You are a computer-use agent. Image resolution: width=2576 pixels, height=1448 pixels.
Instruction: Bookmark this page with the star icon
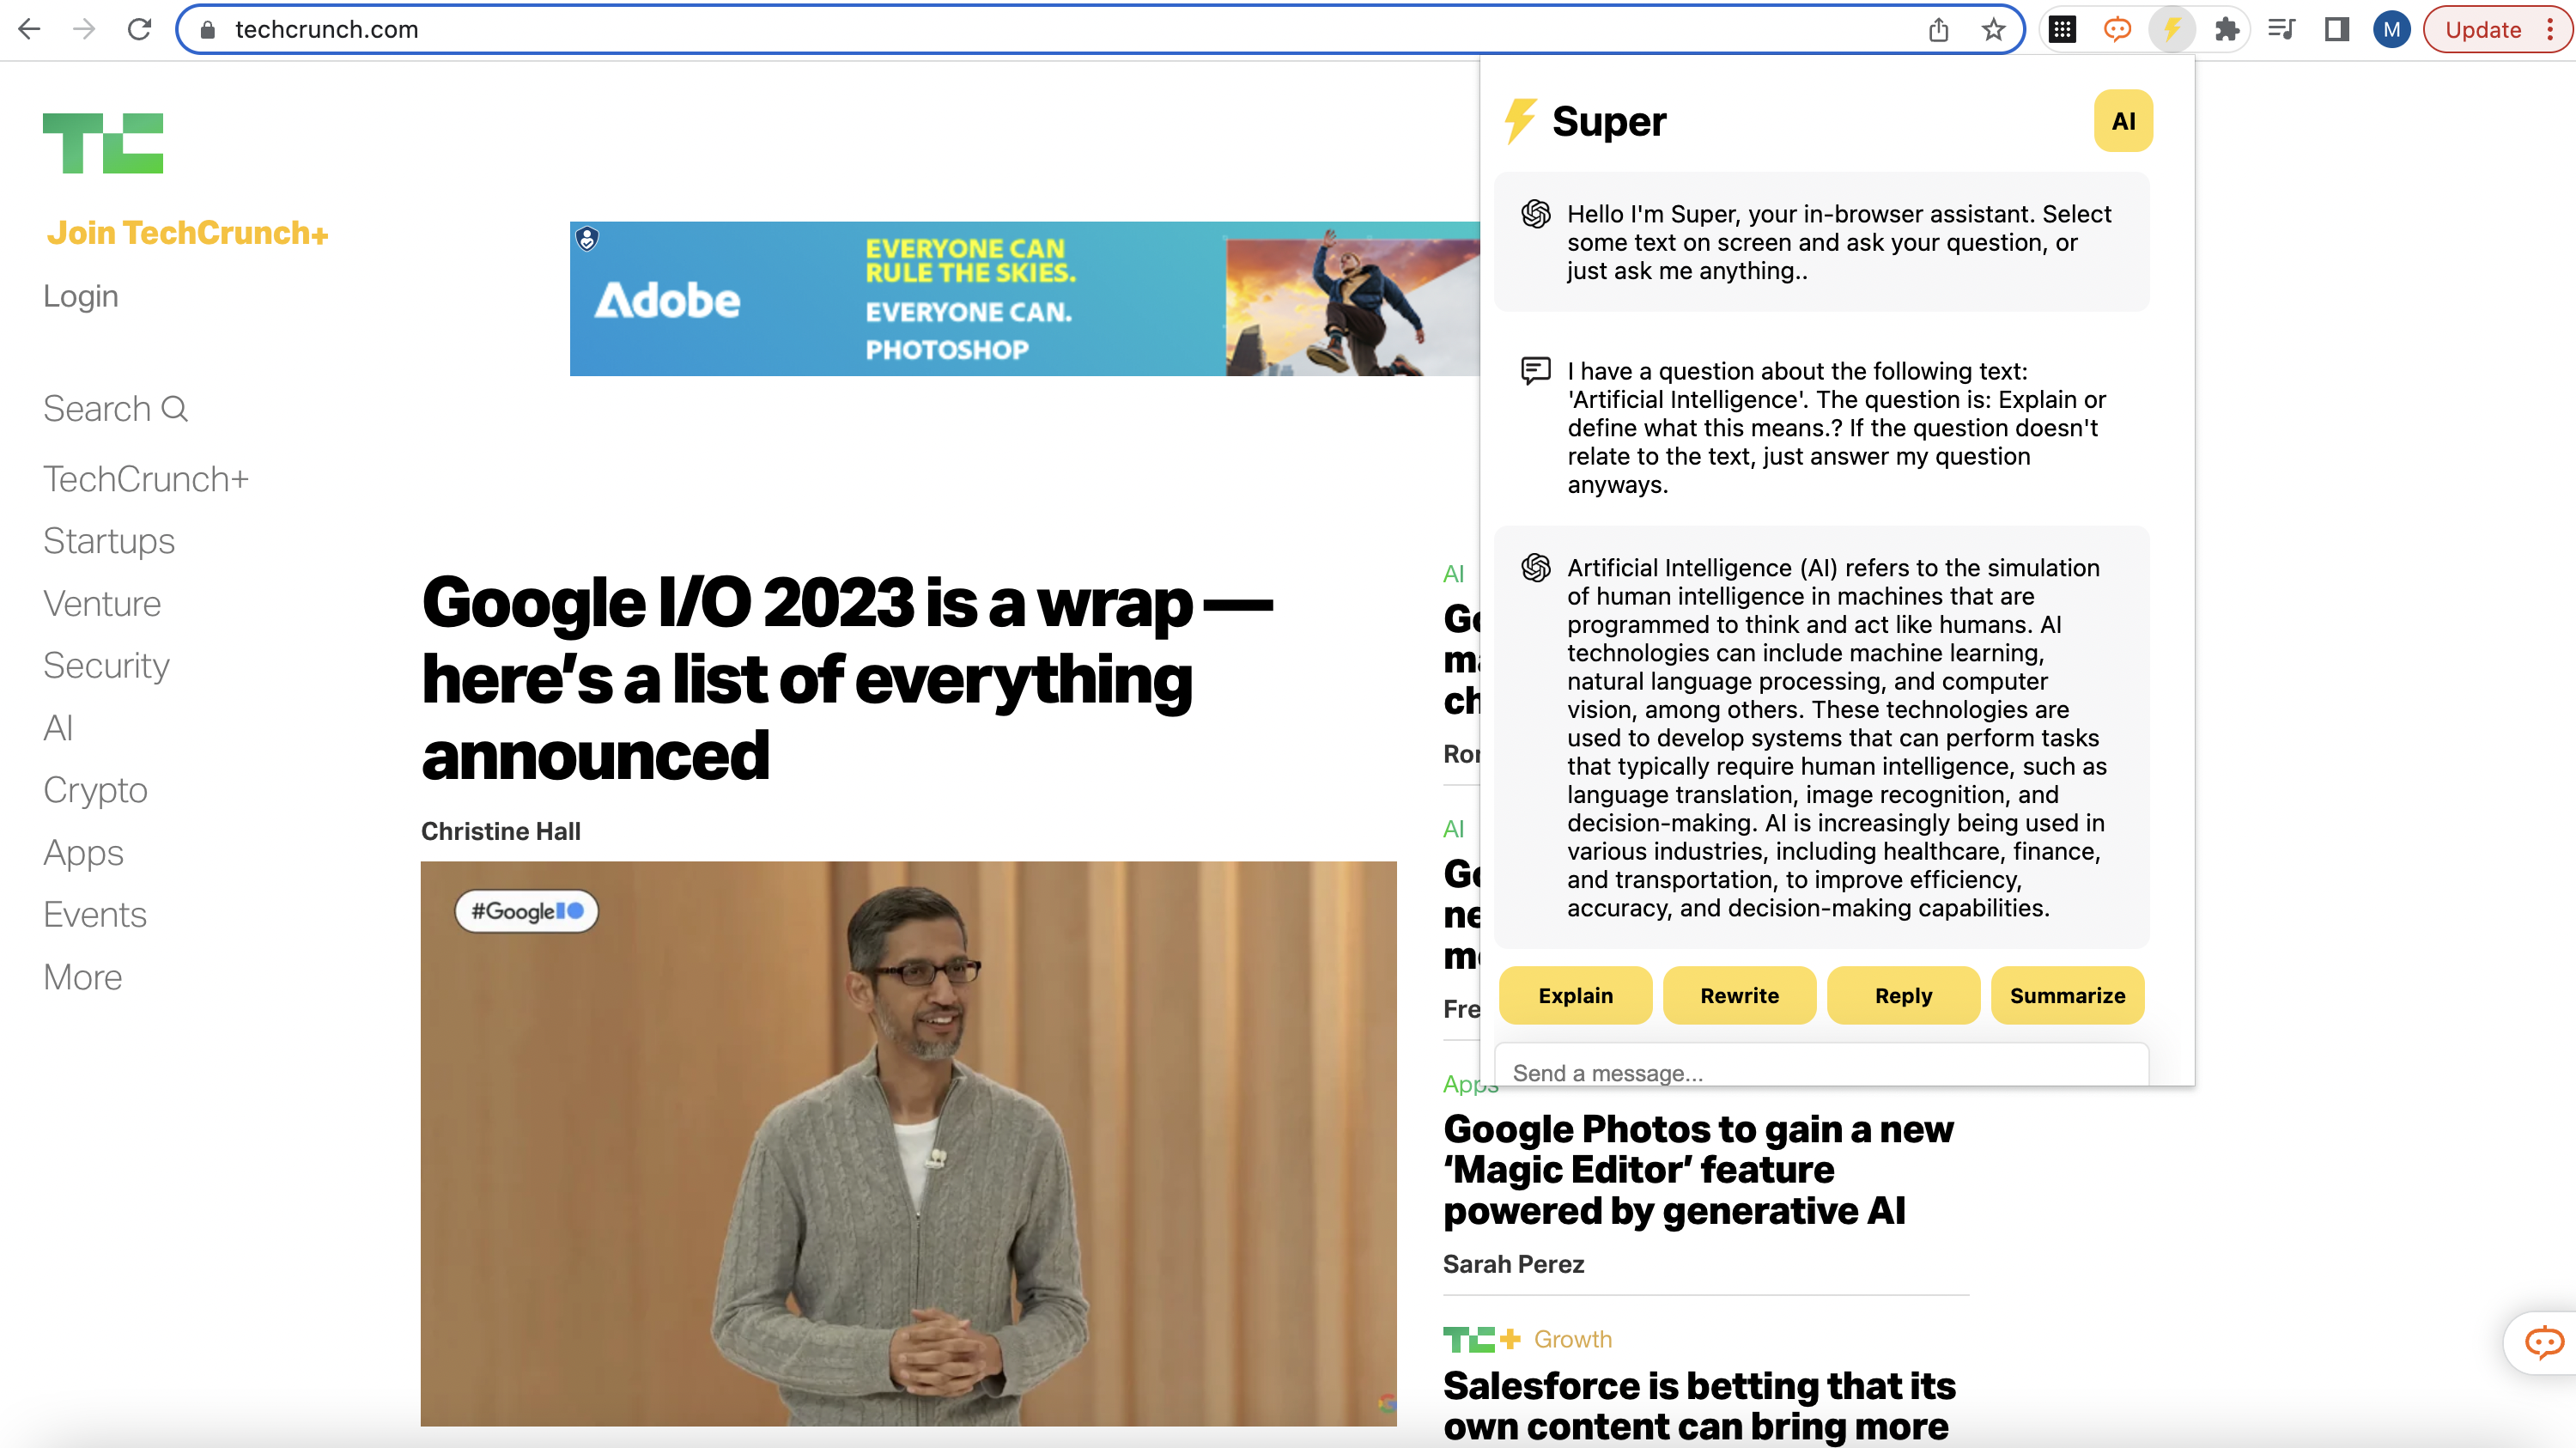tap(1993, 29)
